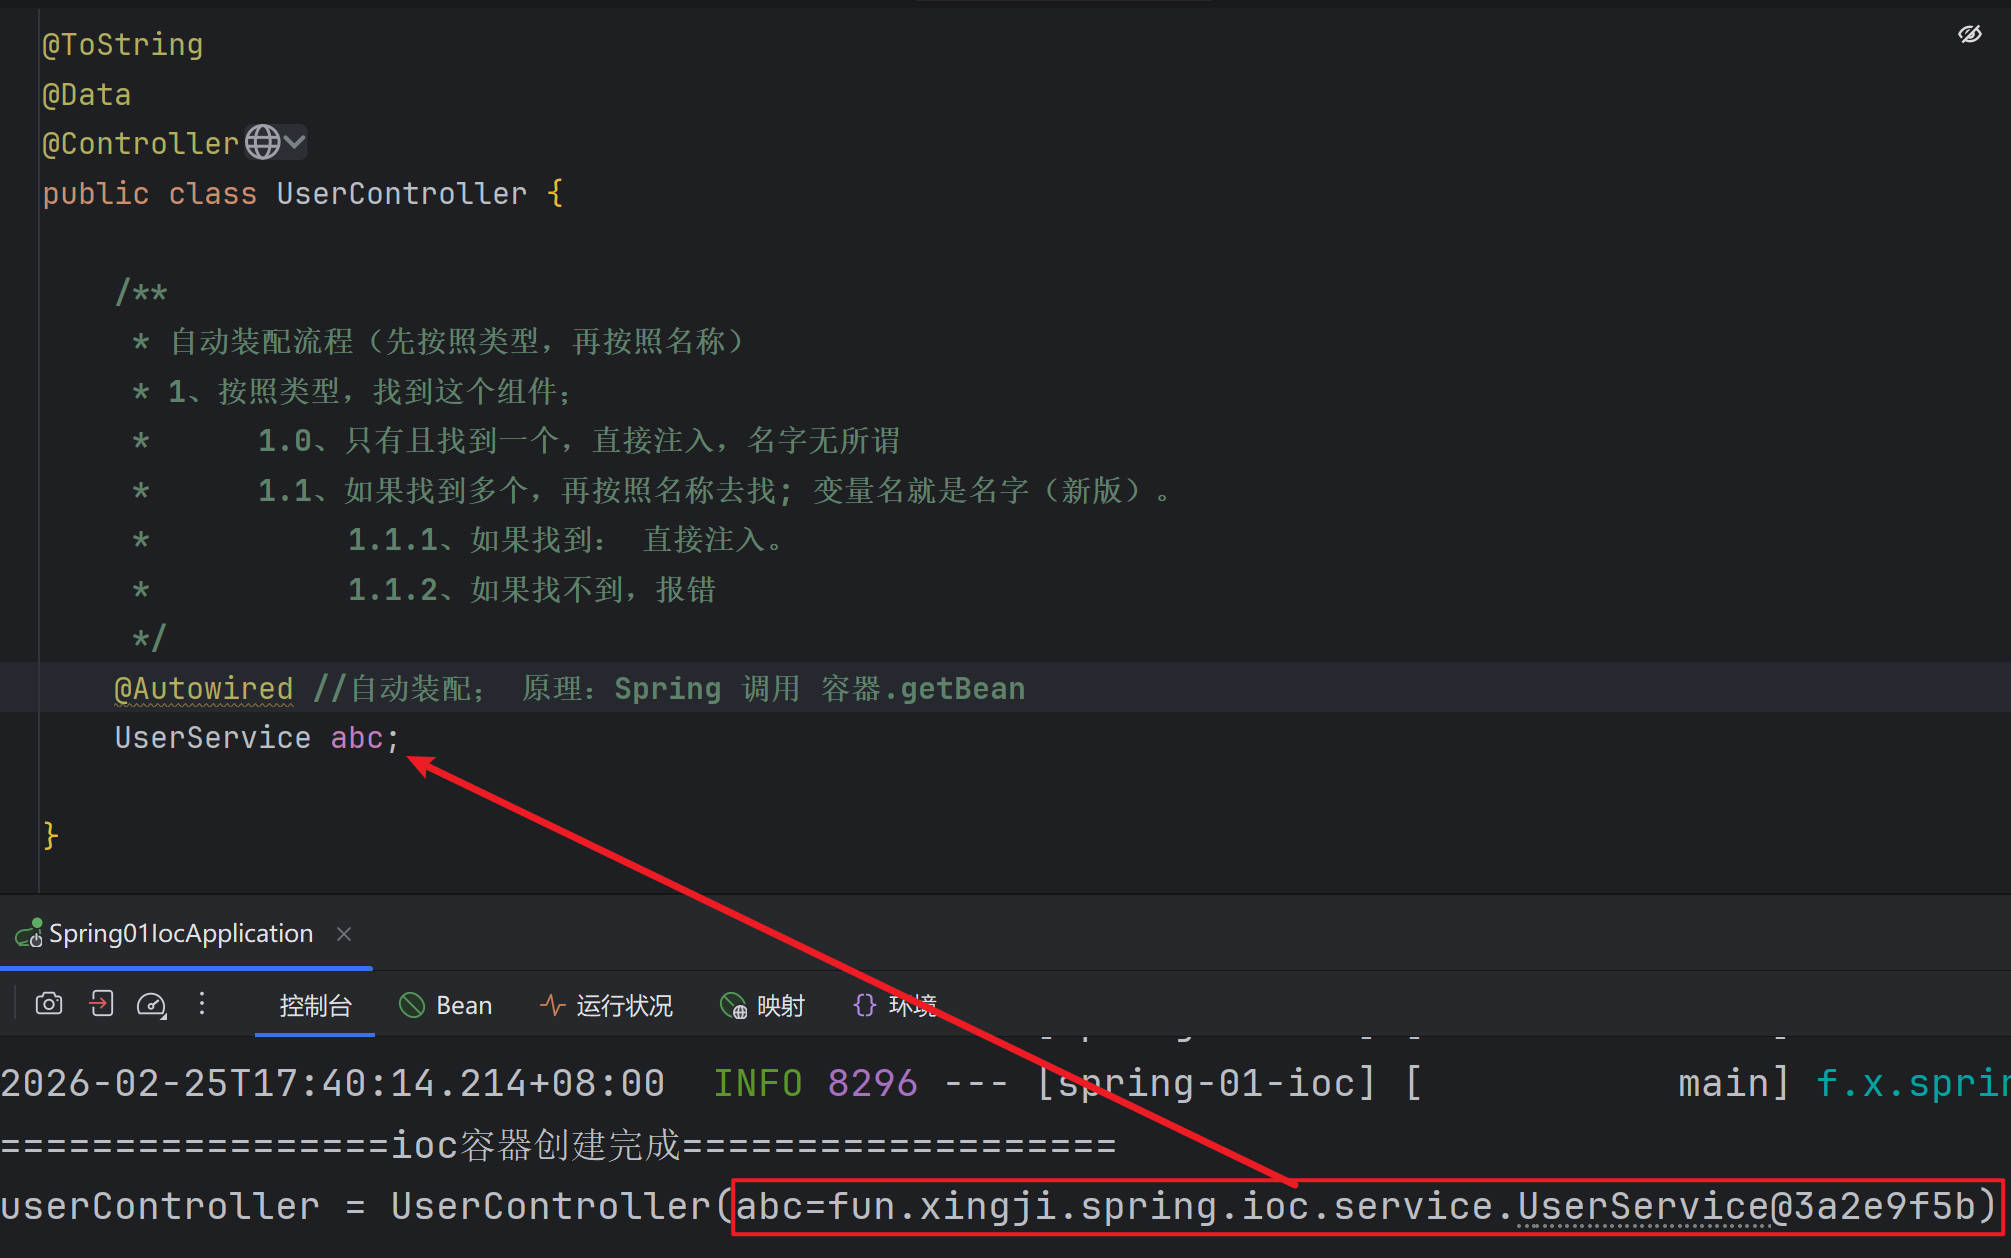The height and width of the screenshot is (1258, 2011).
Task: Click the UserService link in console output
Action: 1643,1207
